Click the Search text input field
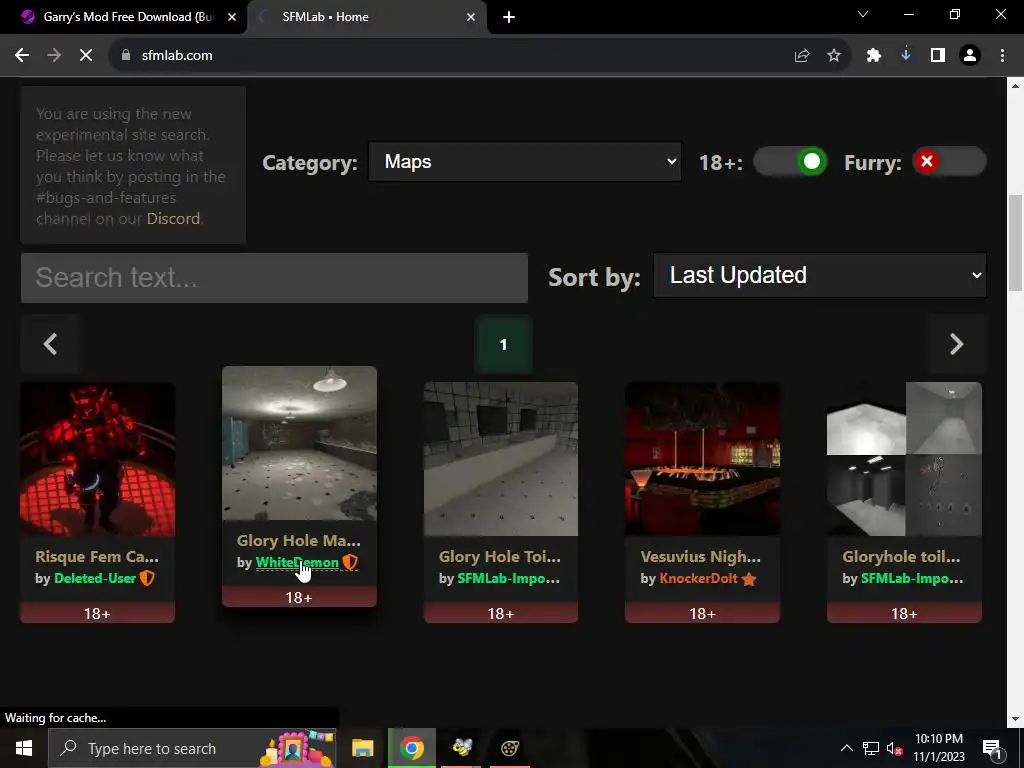 click(x=274, y=278)
